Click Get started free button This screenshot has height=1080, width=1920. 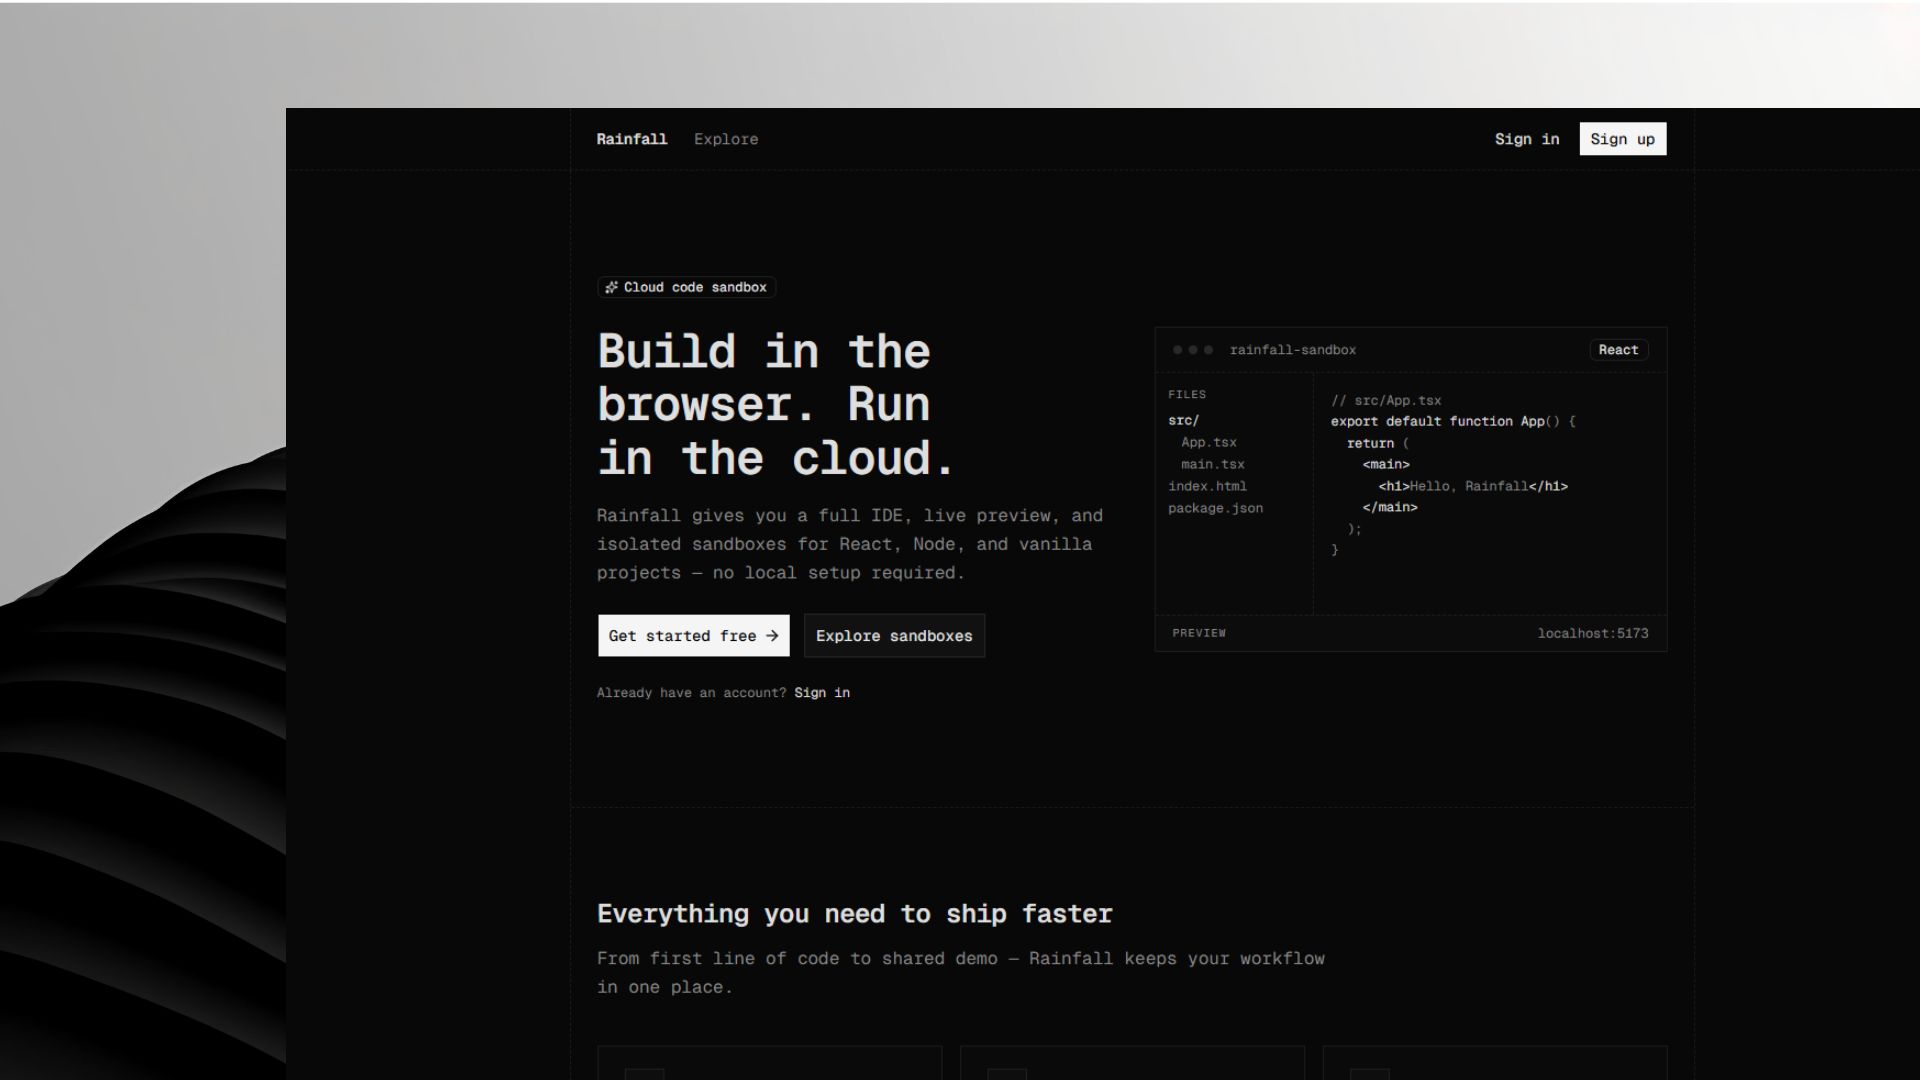coord(693,636)
